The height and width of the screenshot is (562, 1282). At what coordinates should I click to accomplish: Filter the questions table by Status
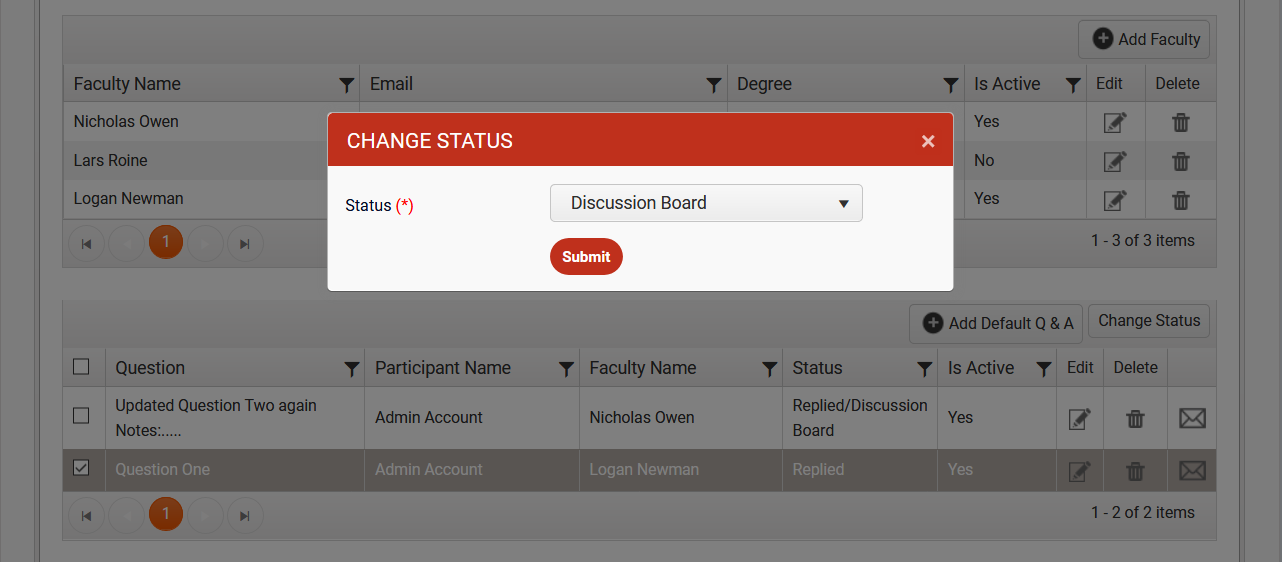pyautogui.click(x=925, y=369)
